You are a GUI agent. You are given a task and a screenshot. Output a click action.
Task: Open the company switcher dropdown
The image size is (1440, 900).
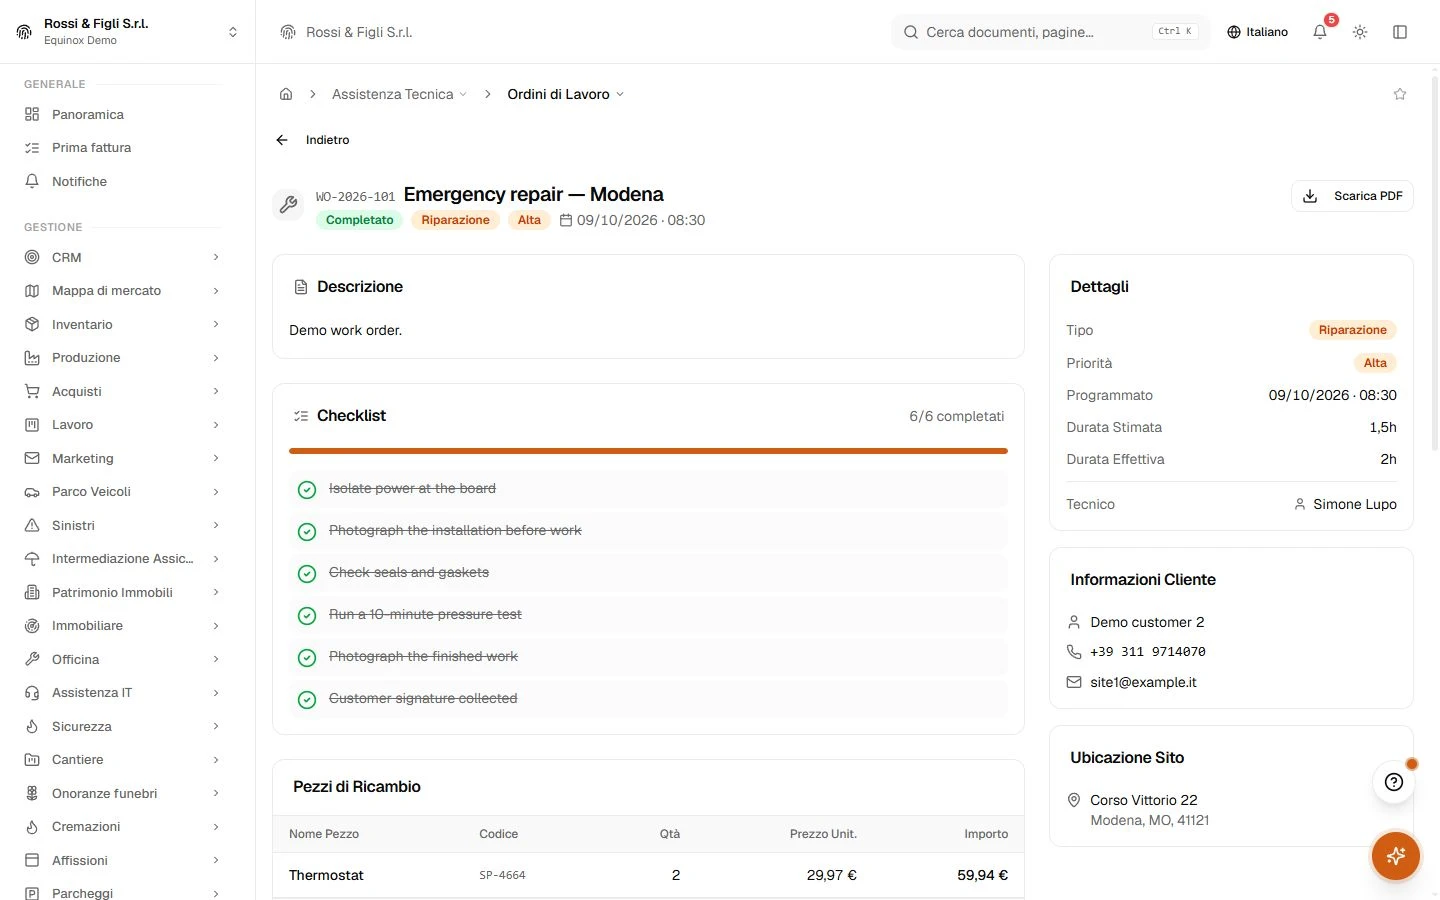click(x=128, y=32)
